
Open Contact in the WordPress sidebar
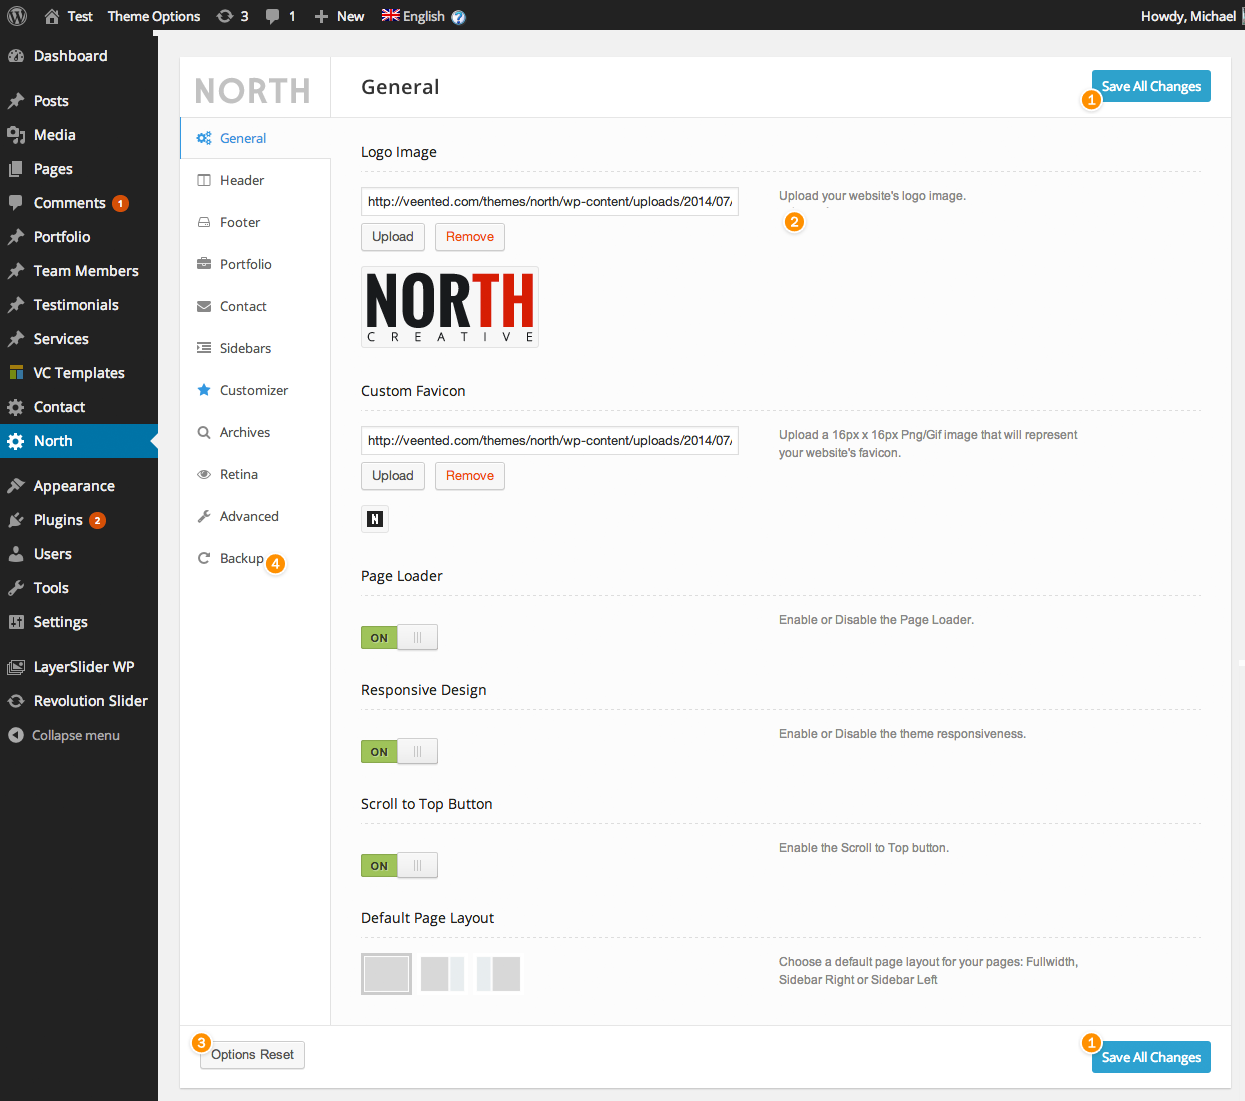(x=79, y=407)
